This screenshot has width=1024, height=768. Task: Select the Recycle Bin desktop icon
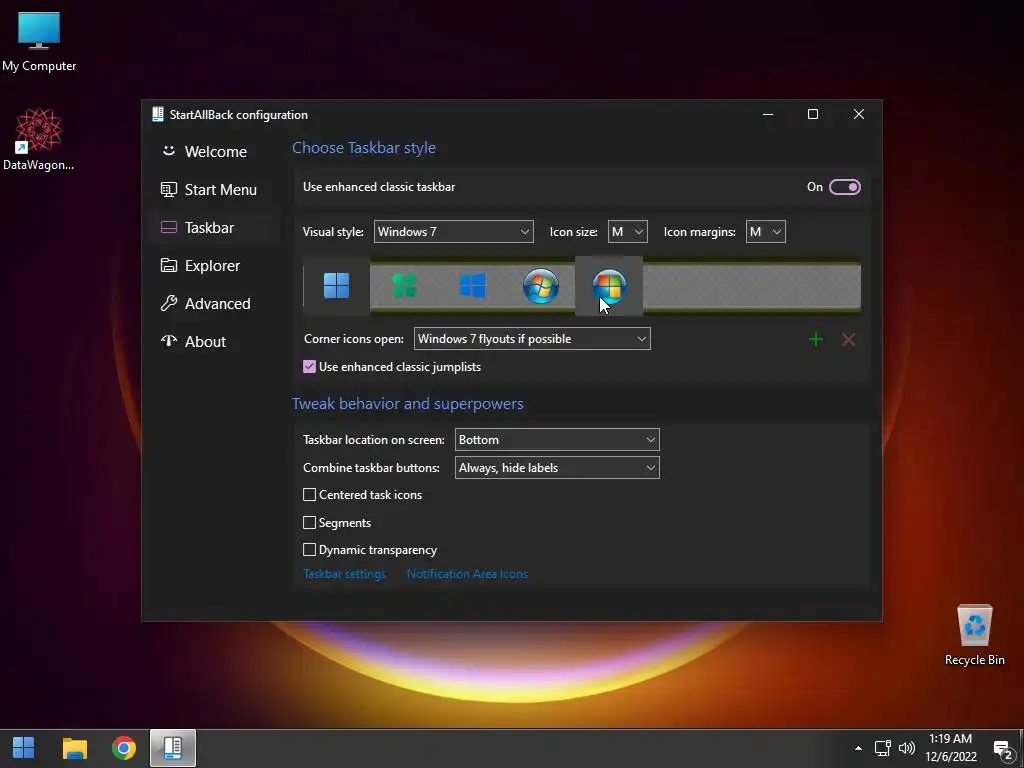tap(974, 635)
